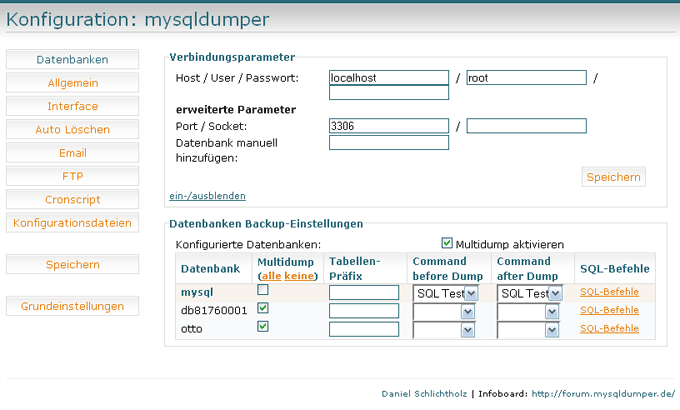Open the Cronscript section
Image resolution: width=680 pixels, height=410 pixels.
[72, 200]
